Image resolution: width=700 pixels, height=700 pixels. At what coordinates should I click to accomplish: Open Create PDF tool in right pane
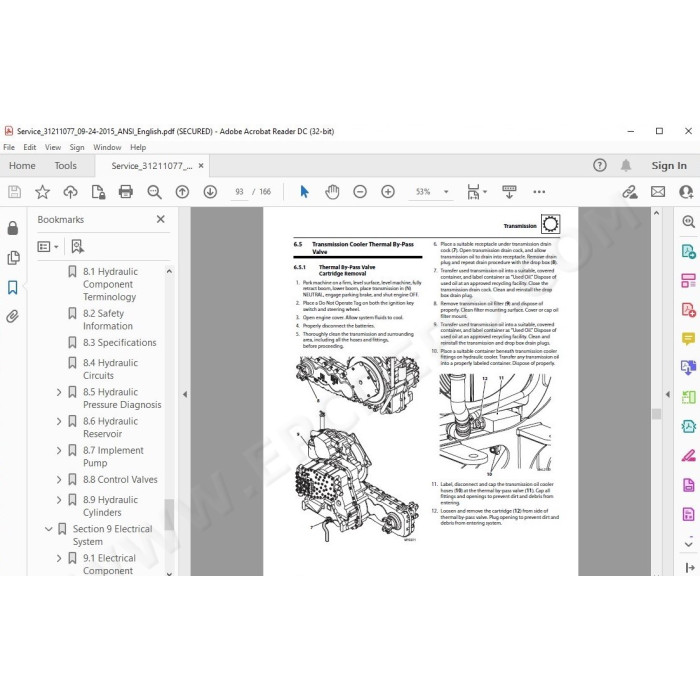coord(688,251)
